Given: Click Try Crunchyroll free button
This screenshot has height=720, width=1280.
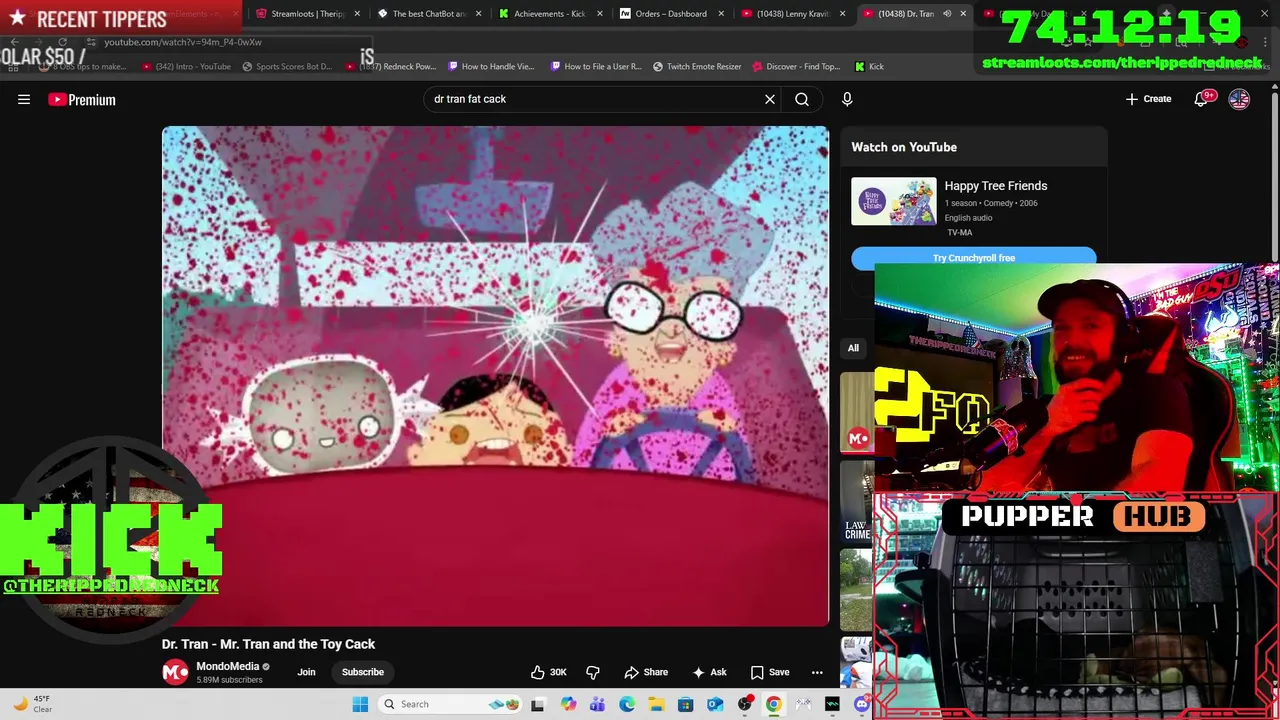Looking at the screenshot, I should pyautogui.click(x=974, y=258).
